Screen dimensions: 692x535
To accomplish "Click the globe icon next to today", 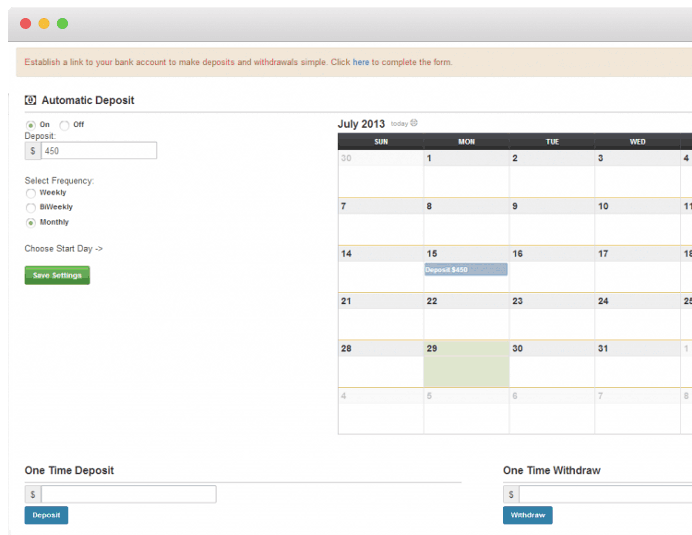I will tap(414, 123).
